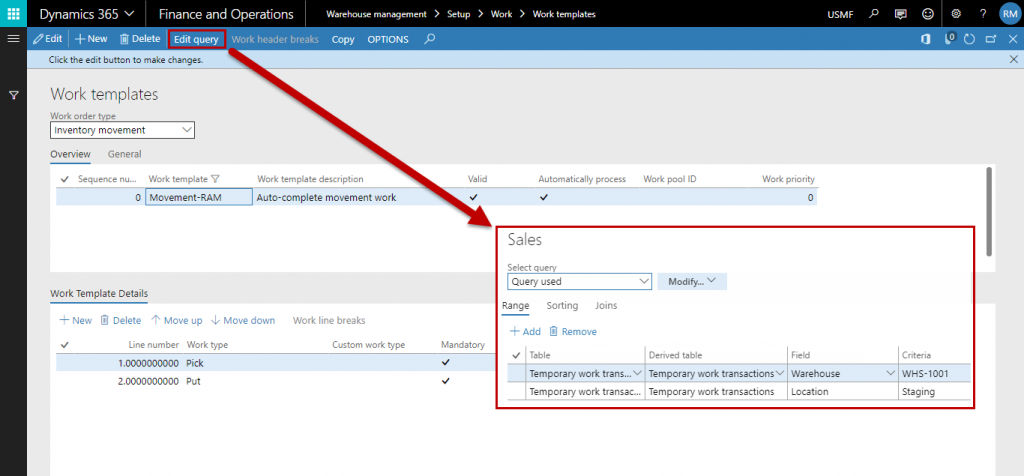Click Move up in details toolbar

[x=177, y=321]
